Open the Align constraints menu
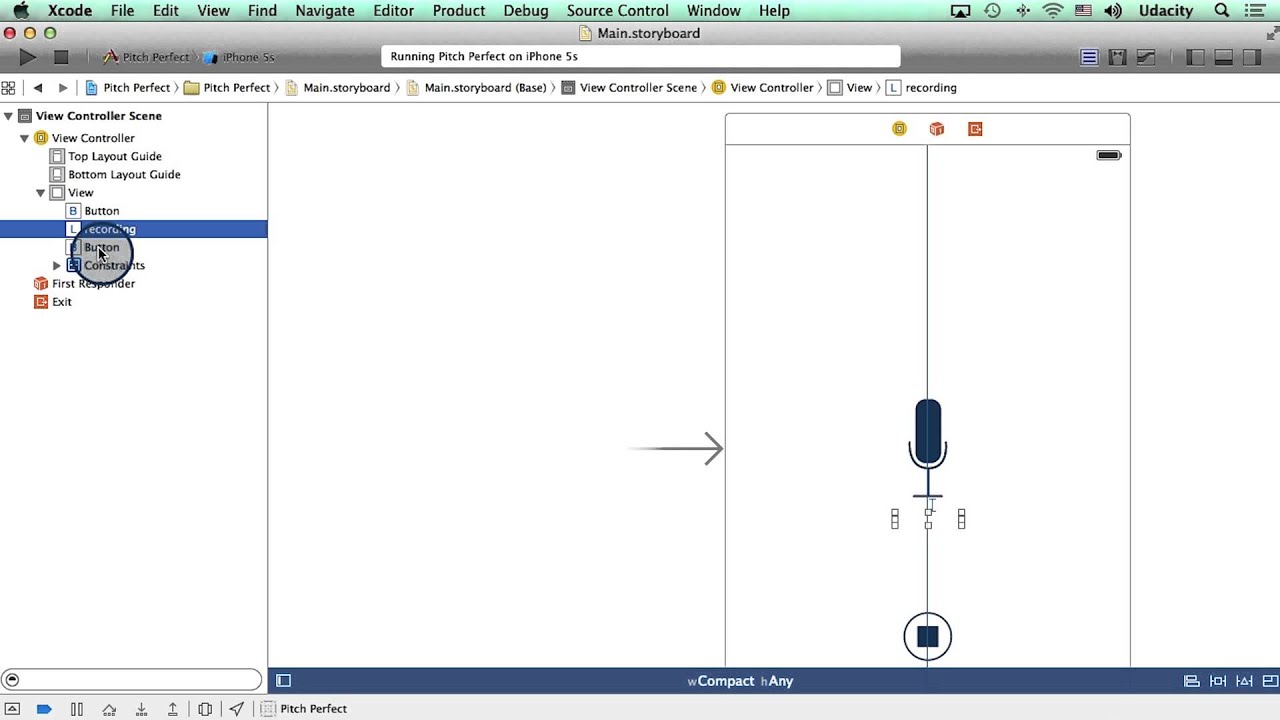Image resolution: width=1280 pixels, height=720 pixels. click(1191, 681)
